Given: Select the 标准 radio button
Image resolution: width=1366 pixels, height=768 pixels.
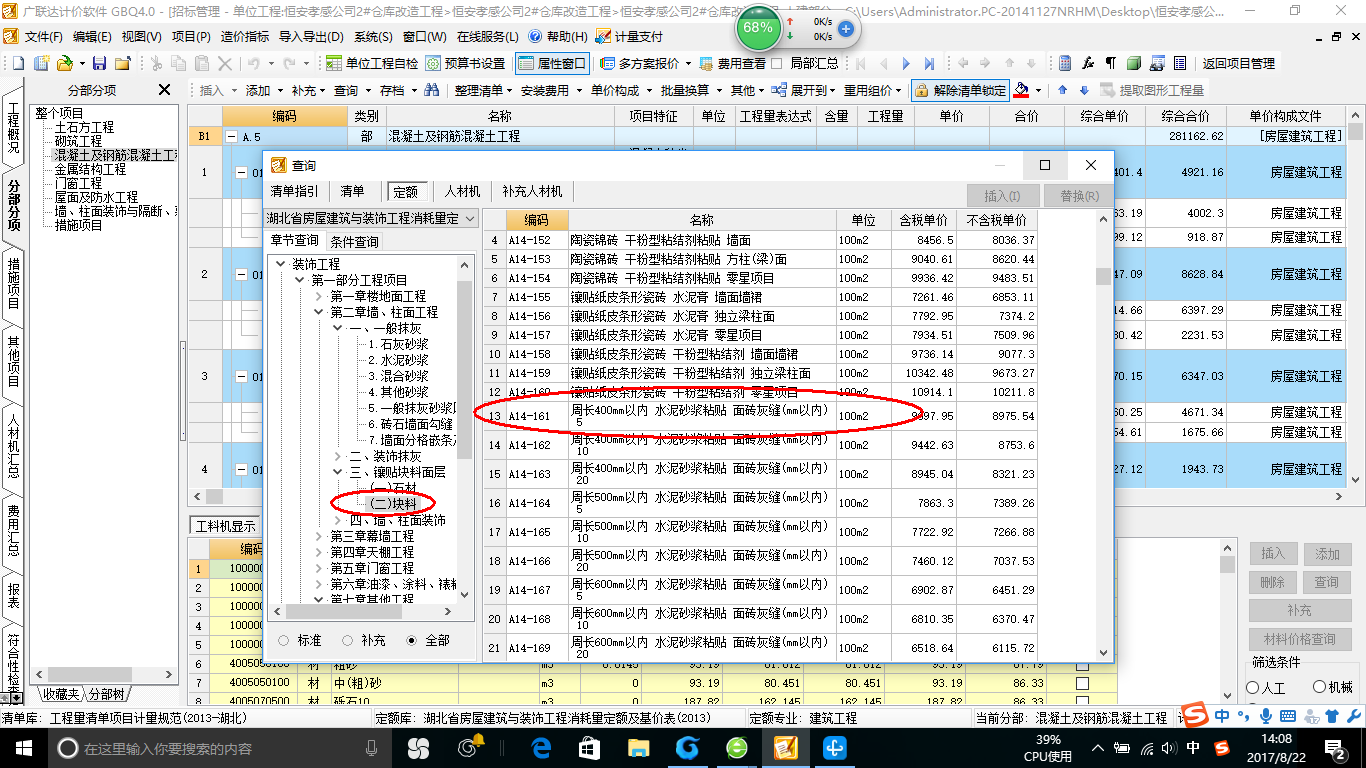Looking at the screenshot, I should pyautogui.click(x=284, y=640).
